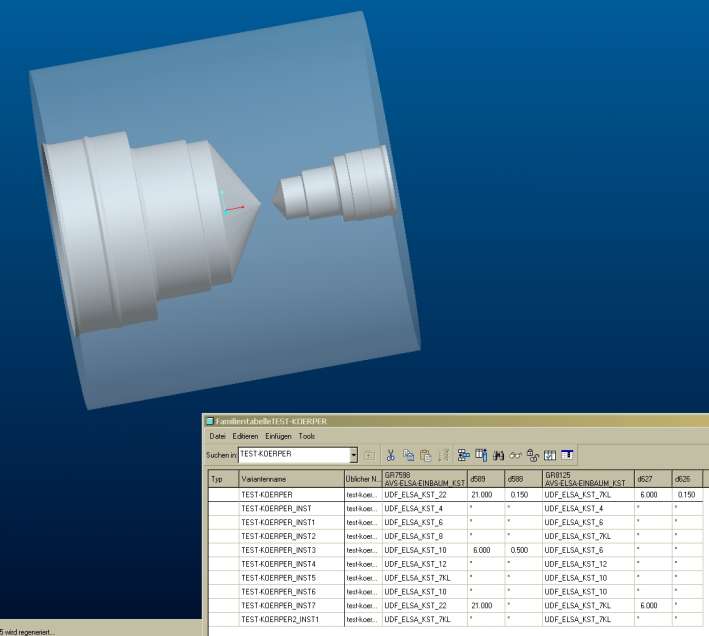Click the grayed go-up-level icon
Image resolution: width=709 pixels, height=636 pixels.
(370, 455)
